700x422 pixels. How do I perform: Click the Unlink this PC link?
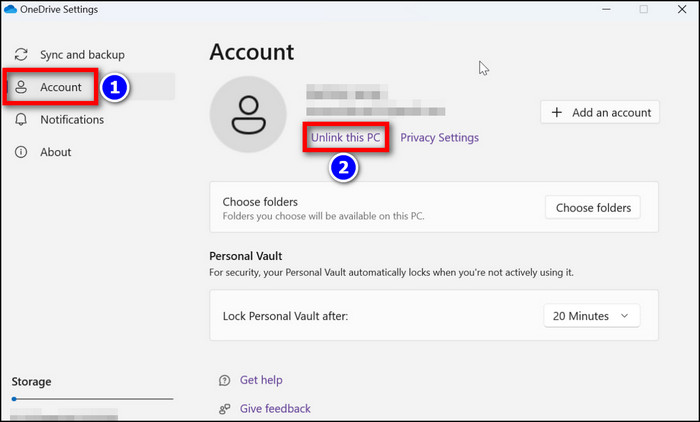tap(346, 138)
